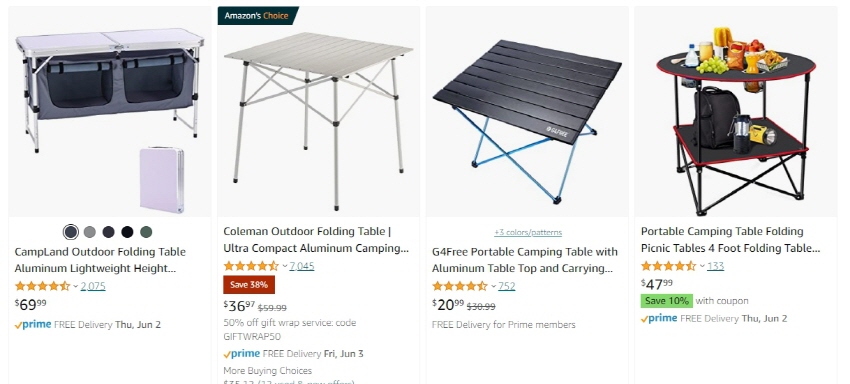Pick the green color swatch option
The width and height of the screenshot is (850, 384).
(x=146, y=232)
